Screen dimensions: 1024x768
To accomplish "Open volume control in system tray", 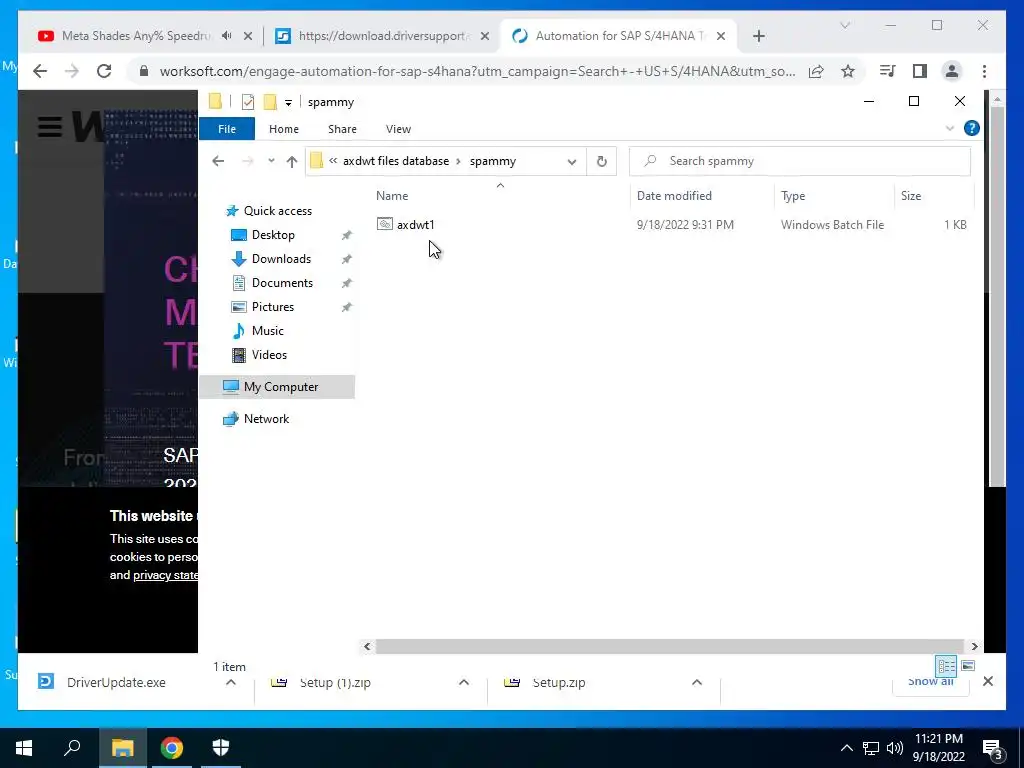I will [895, 748].
